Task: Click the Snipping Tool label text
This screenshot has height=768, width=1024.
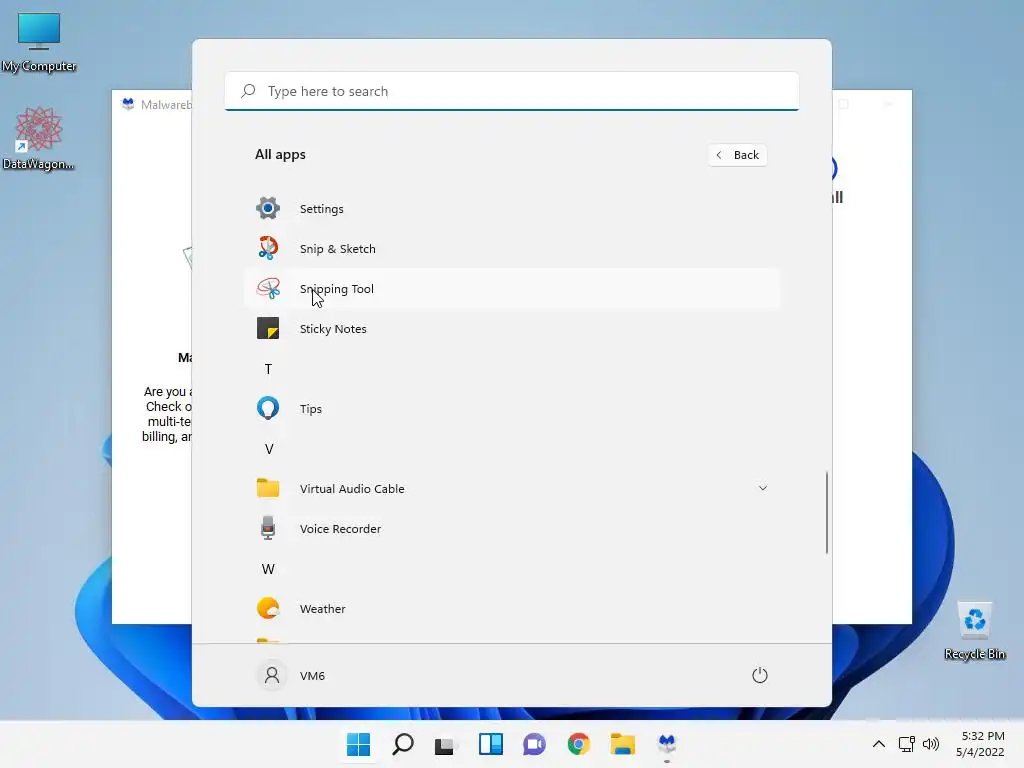Action: pyautogui.click(x=336, y=289)
